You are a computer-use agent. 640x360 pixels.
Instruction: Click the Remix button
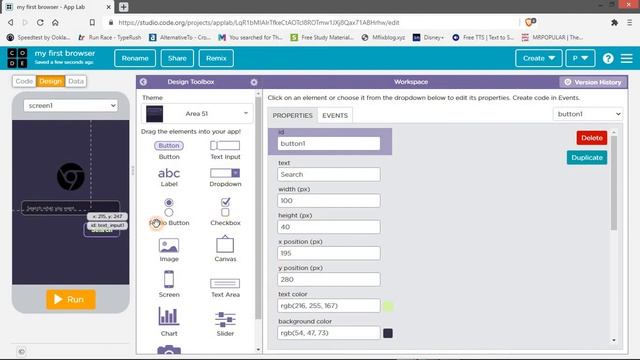pos(216,58)
